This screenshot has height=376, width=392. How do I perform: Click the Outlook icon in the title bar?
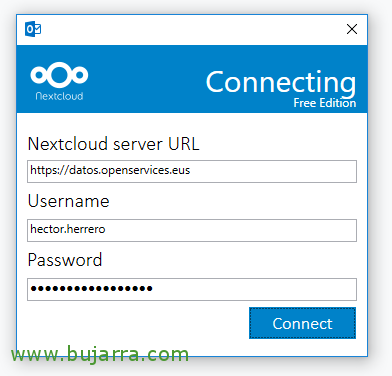click(x=33, y=29)
